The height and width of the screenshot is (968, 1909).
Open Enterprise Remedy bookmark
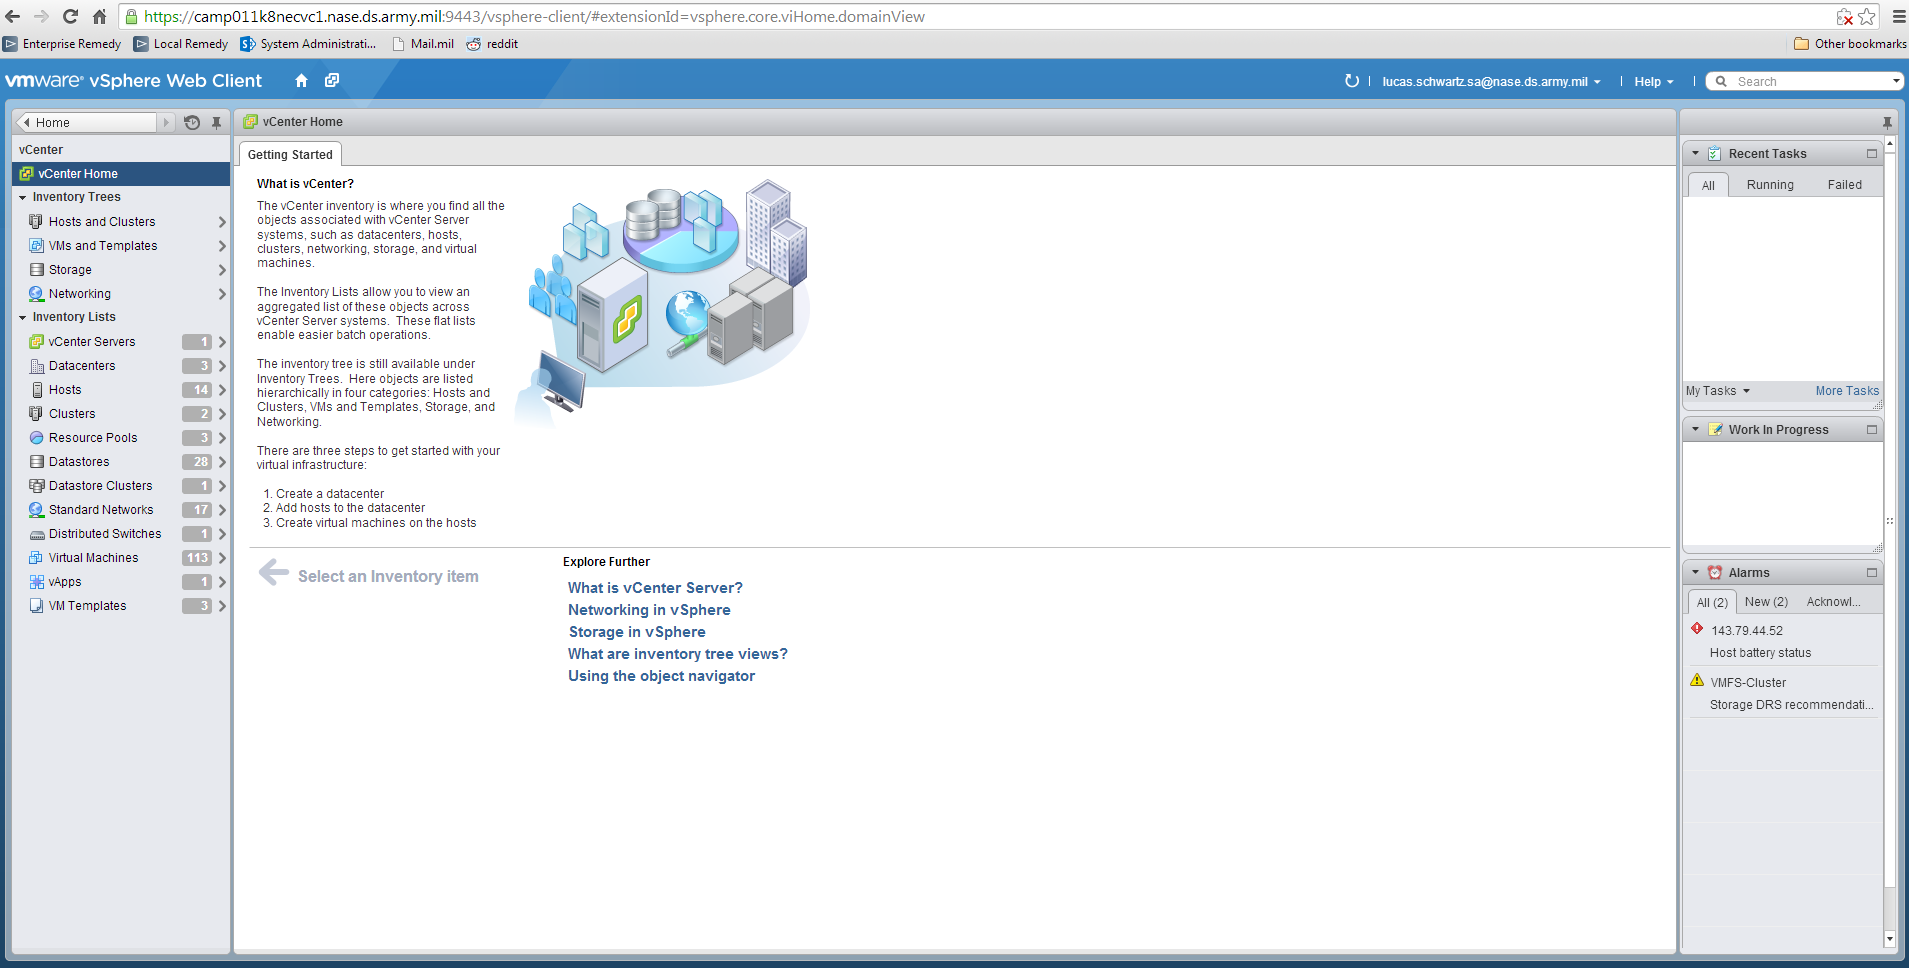click(x=62, y=44)
